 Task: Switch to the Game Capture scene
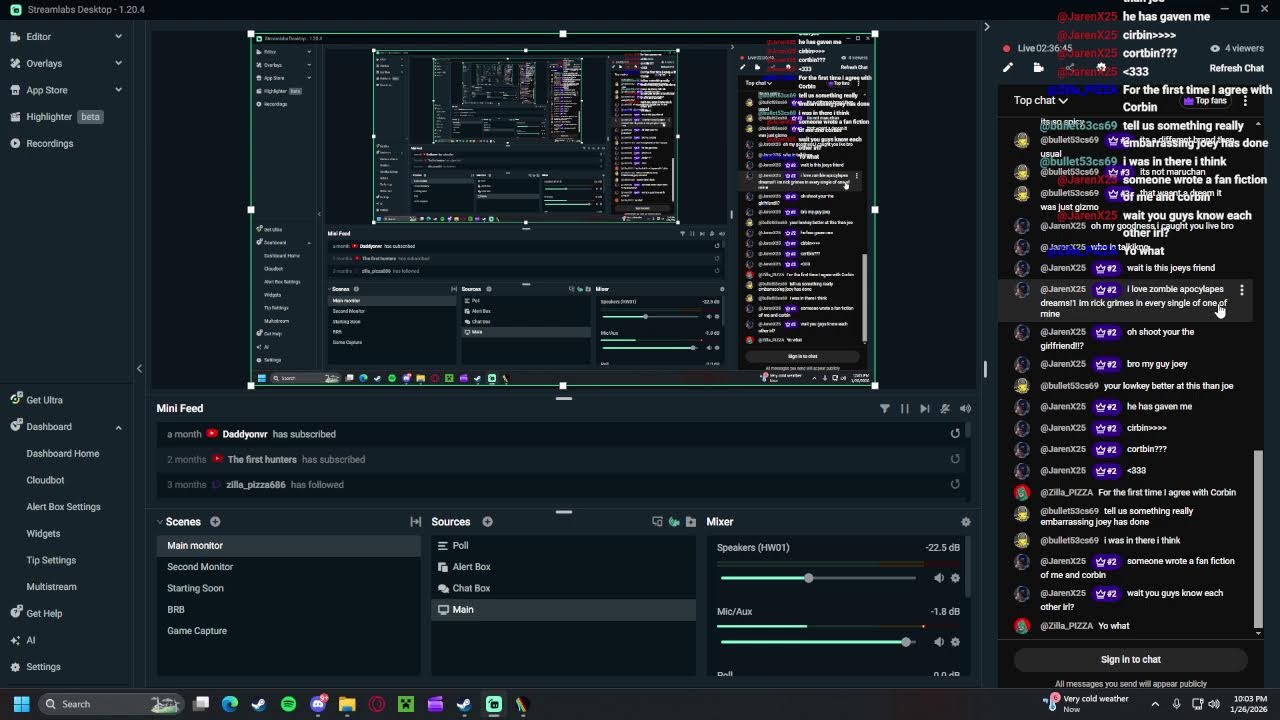pos(290,631)
